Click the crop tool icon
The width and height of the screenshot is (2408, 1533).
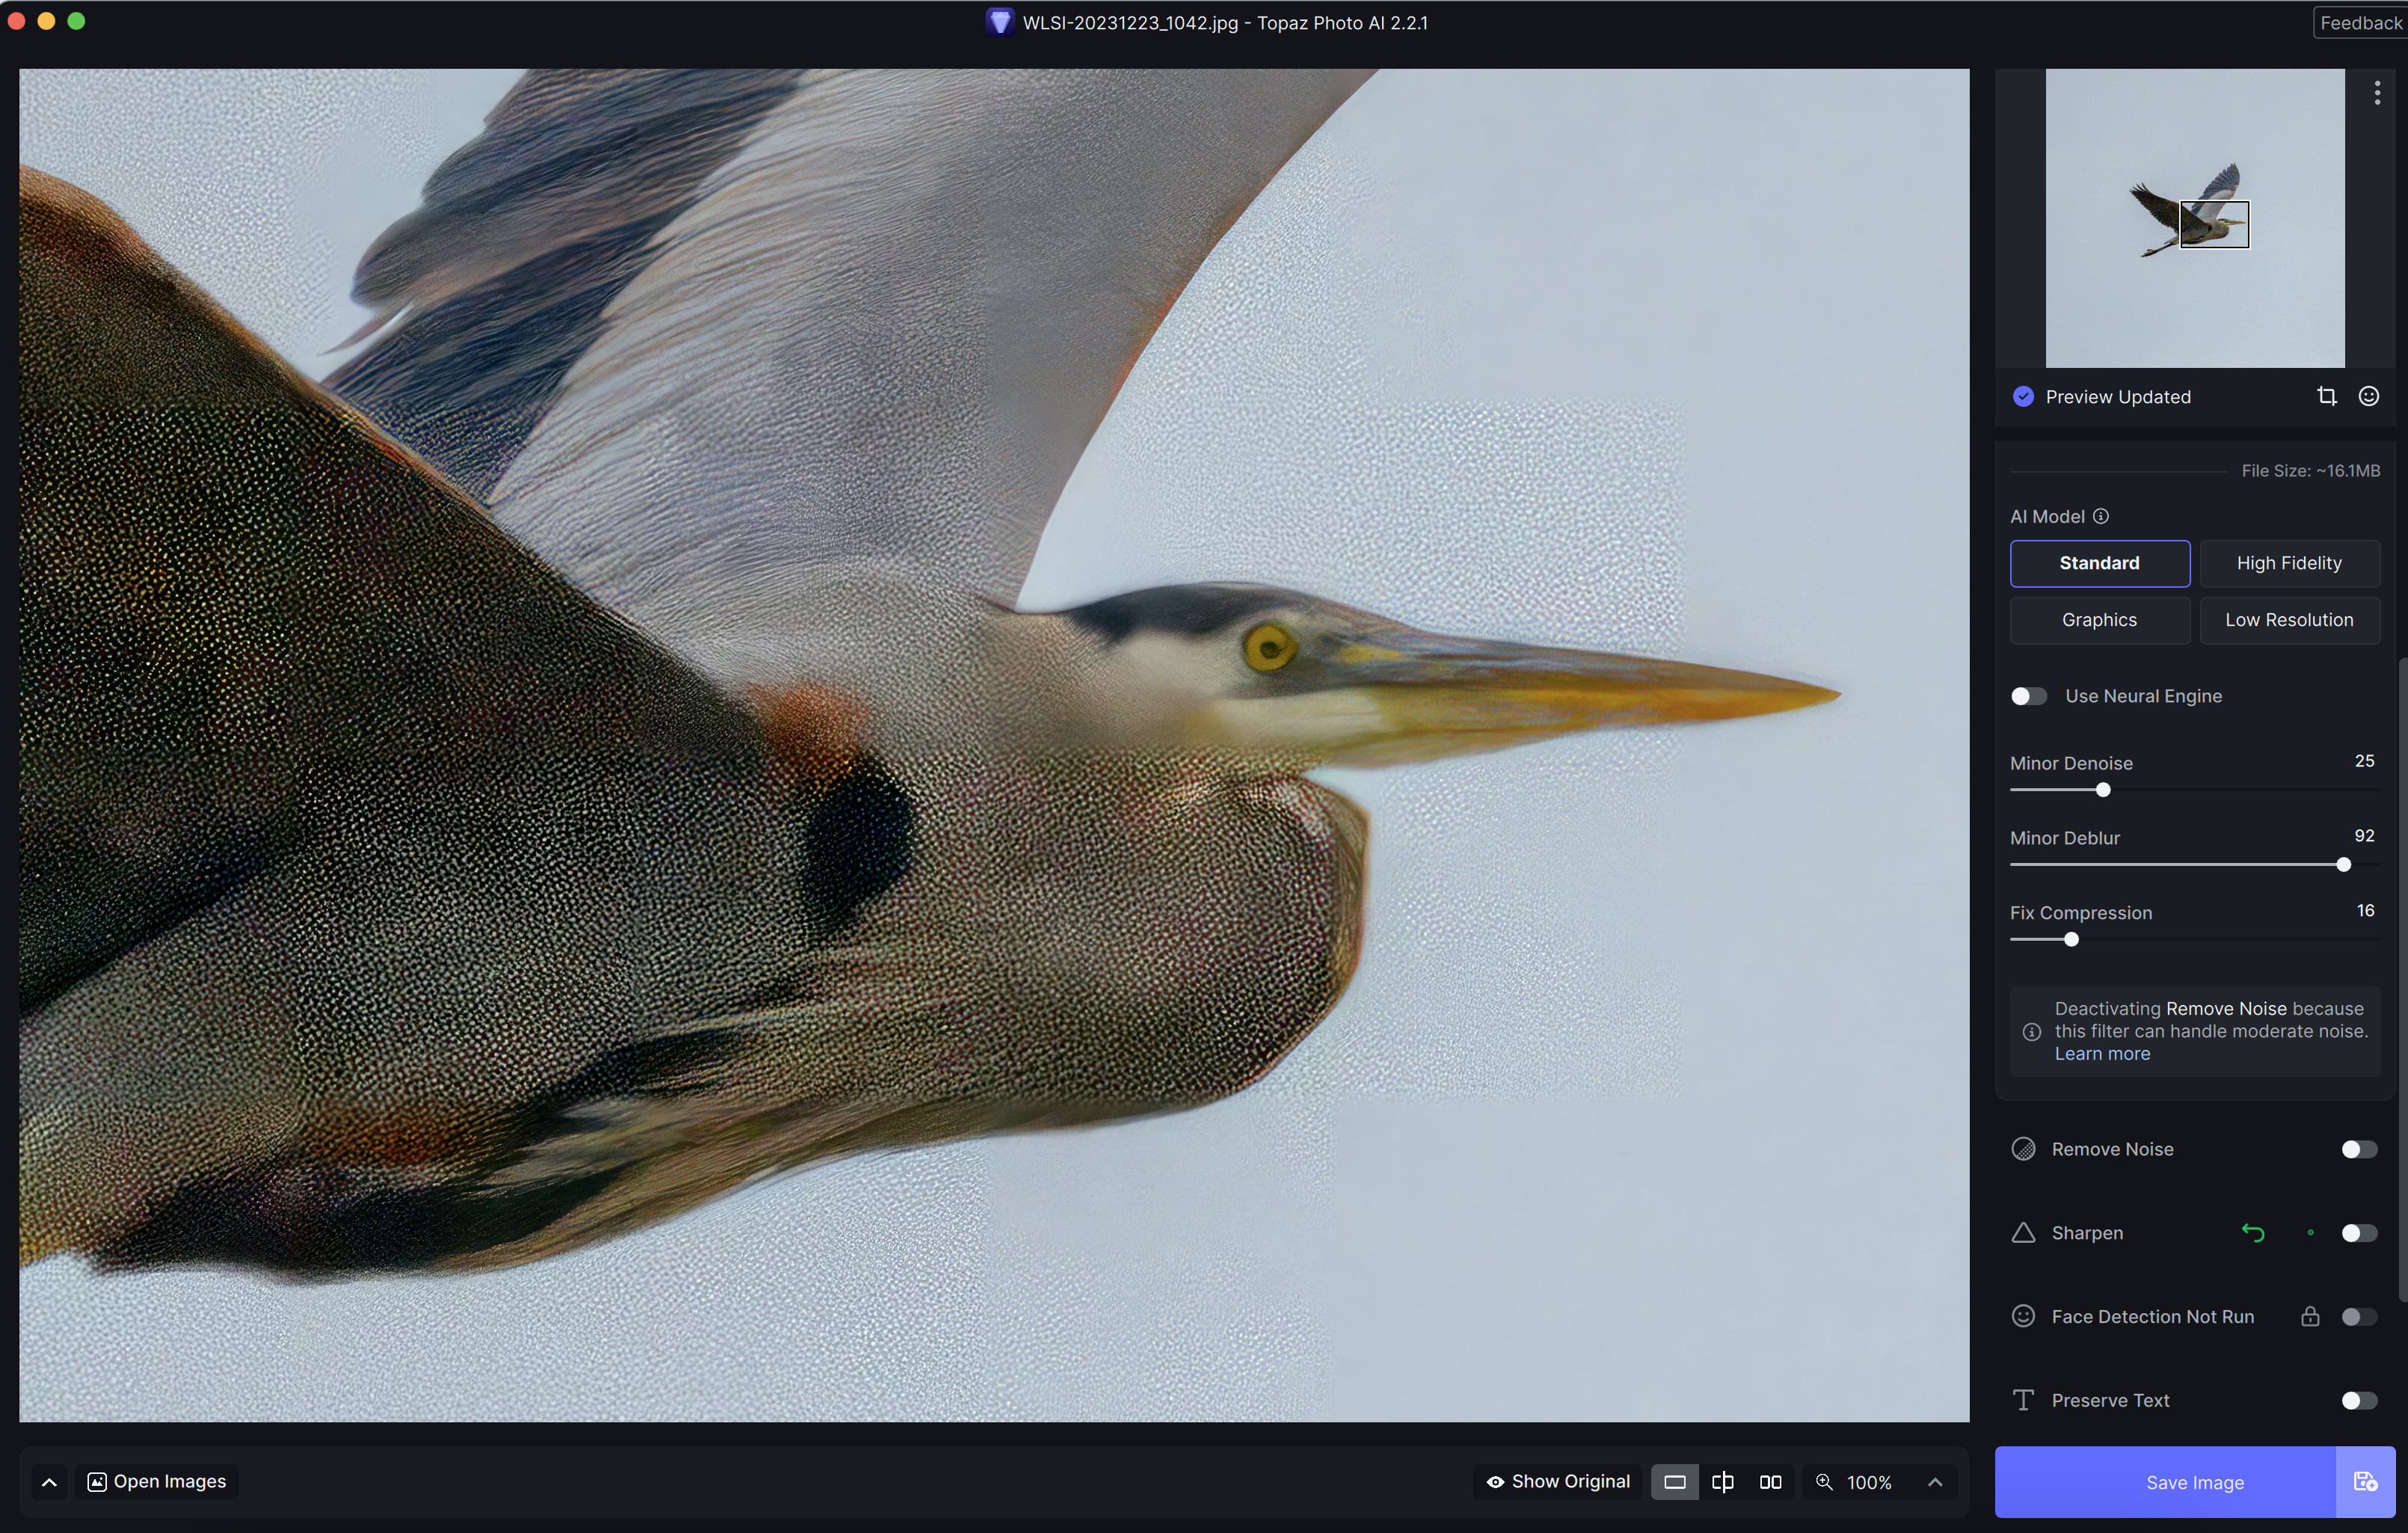2327,397
